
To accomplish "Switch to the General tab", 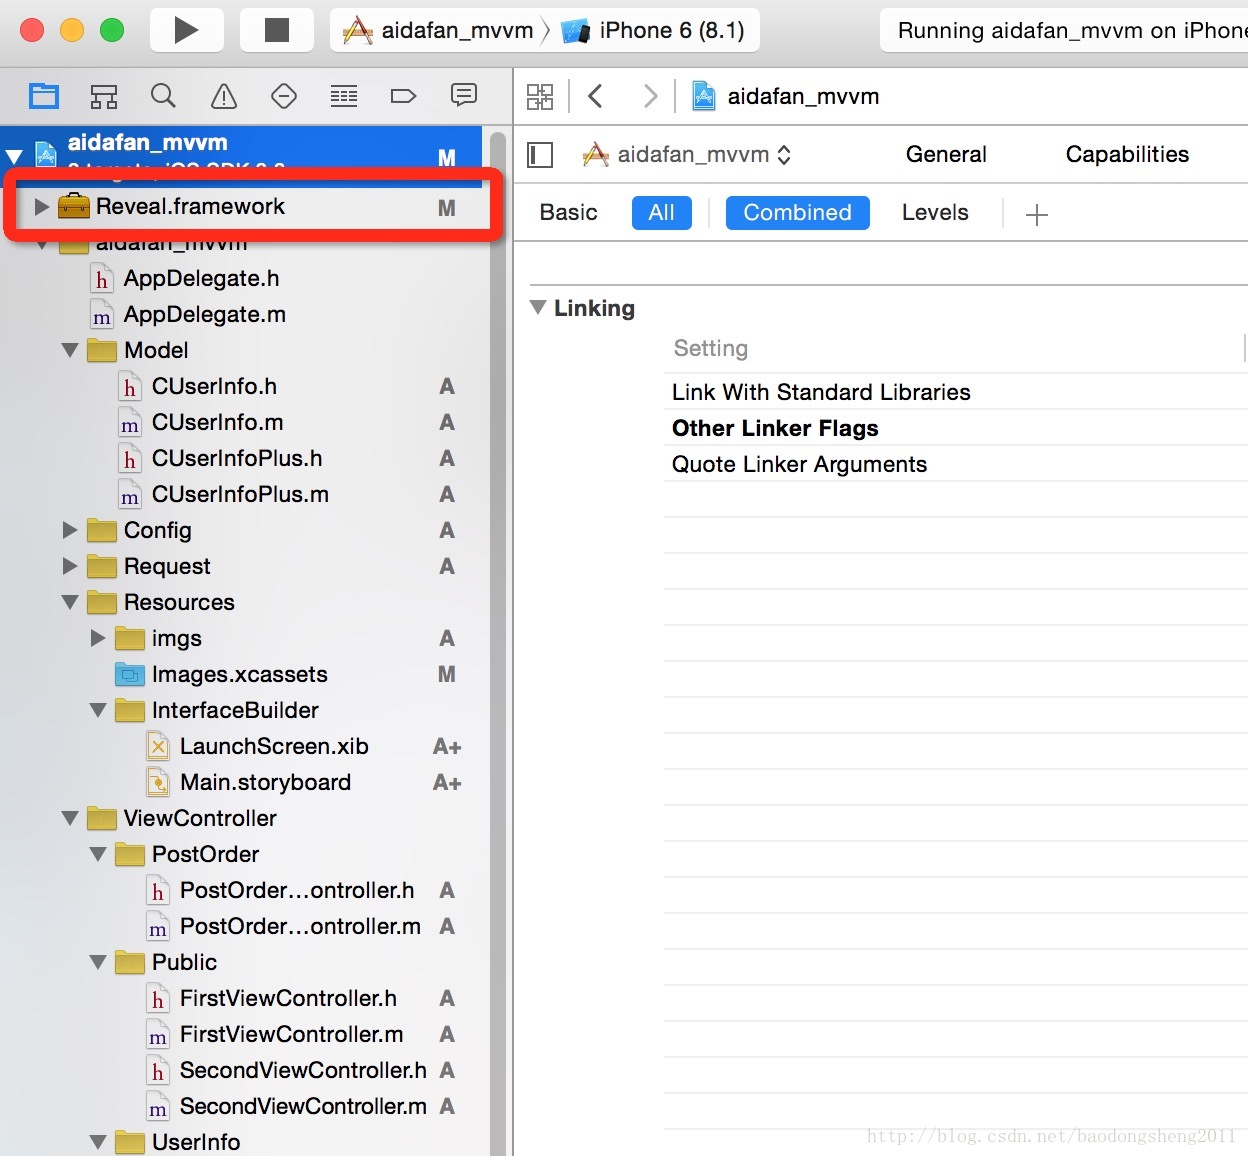I will click(x=946, y=154).
